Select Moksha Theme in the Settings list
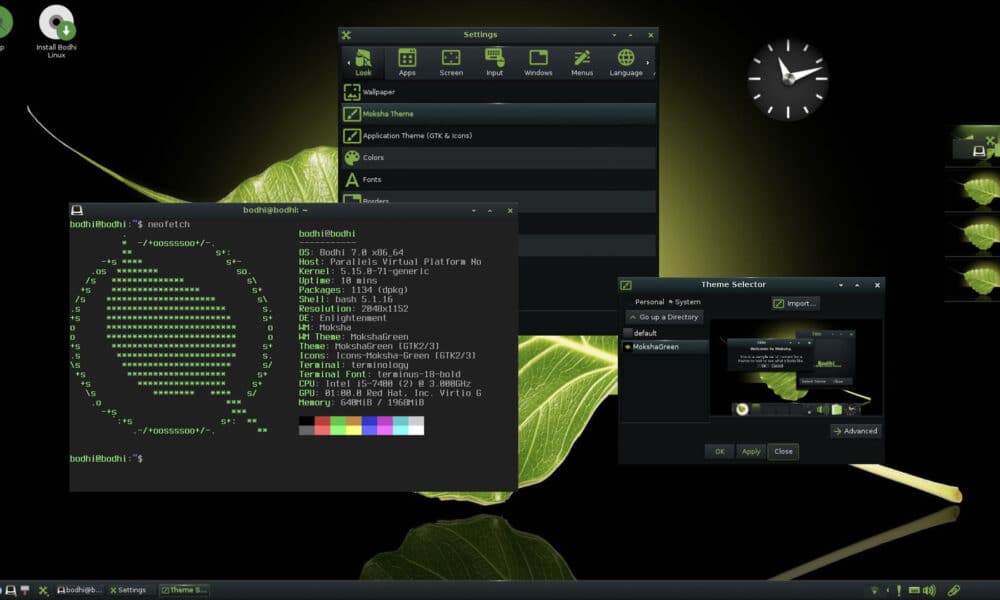The height and width of the screenshot is (600, 1000). tap(499, 113)
